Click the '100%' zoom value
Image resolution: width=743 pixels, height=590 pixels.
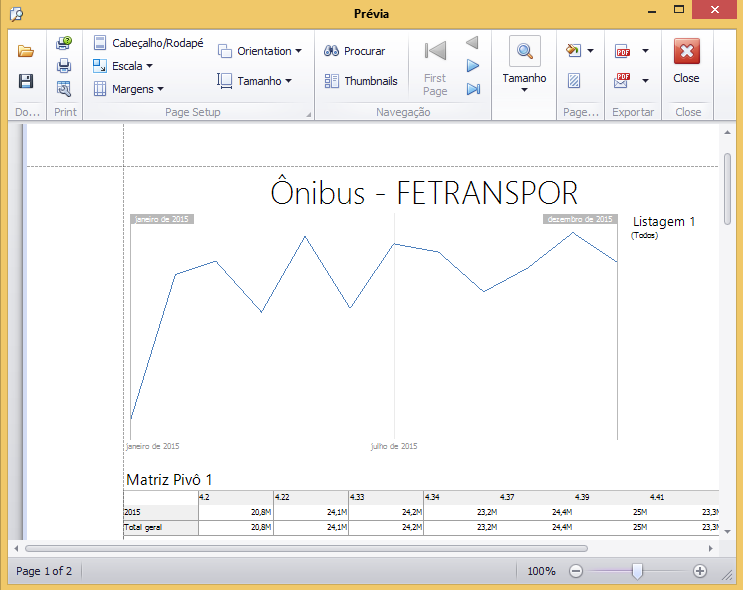pos(541,571)
